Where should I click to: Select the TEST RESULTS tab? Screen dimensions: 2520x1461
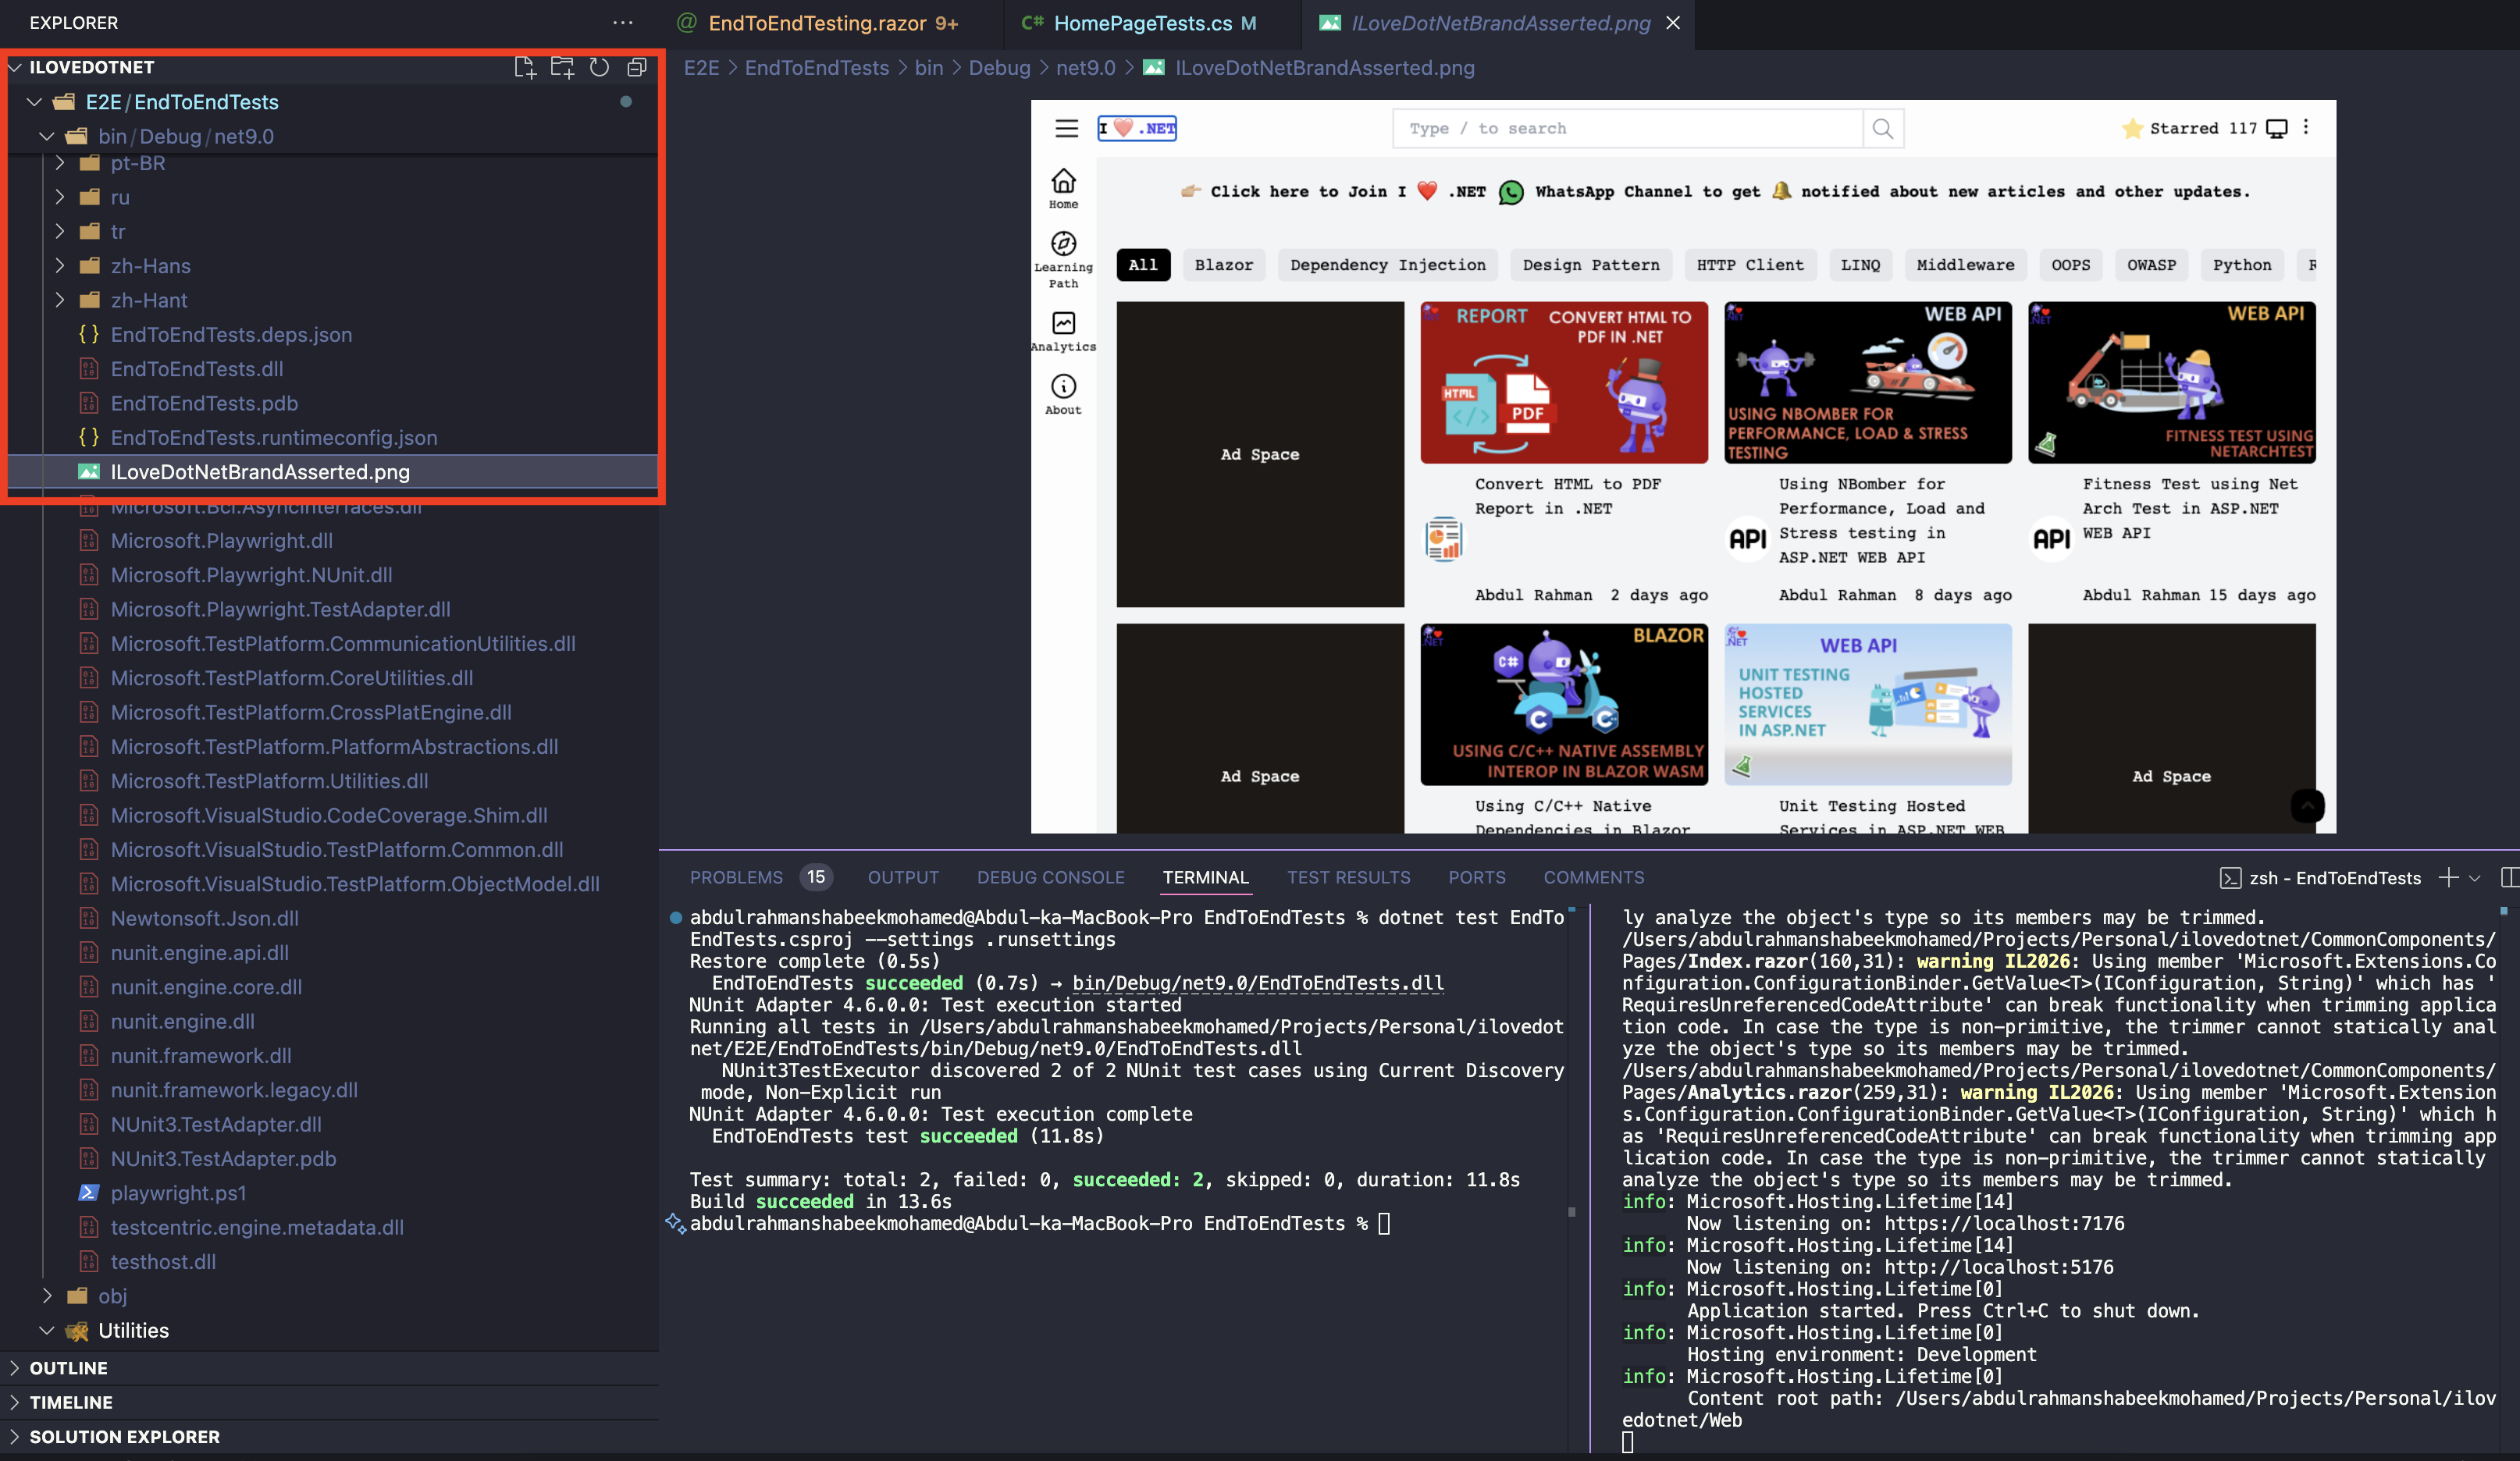pos(1348,876)
